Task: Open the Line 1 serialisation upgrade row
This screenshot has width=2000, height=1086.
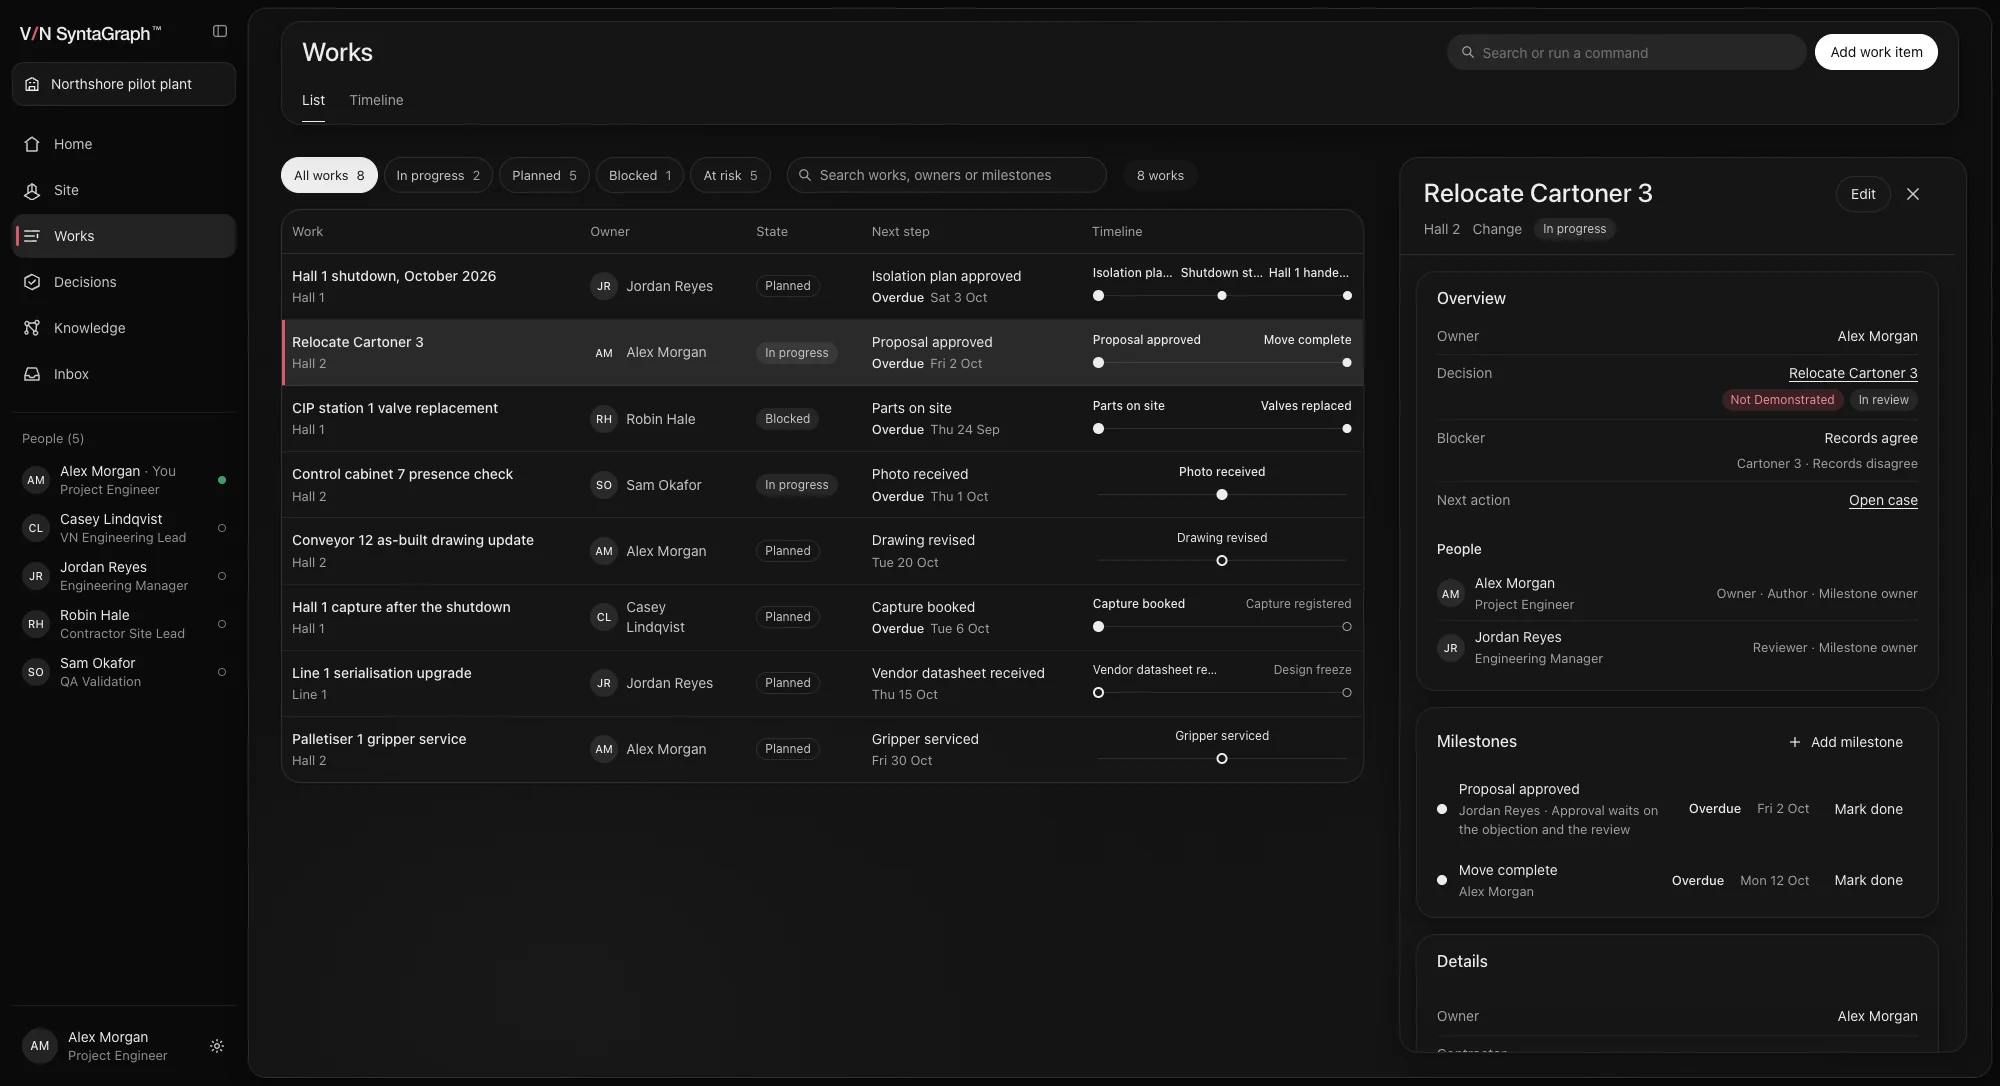Action: (x=822, y=683)
